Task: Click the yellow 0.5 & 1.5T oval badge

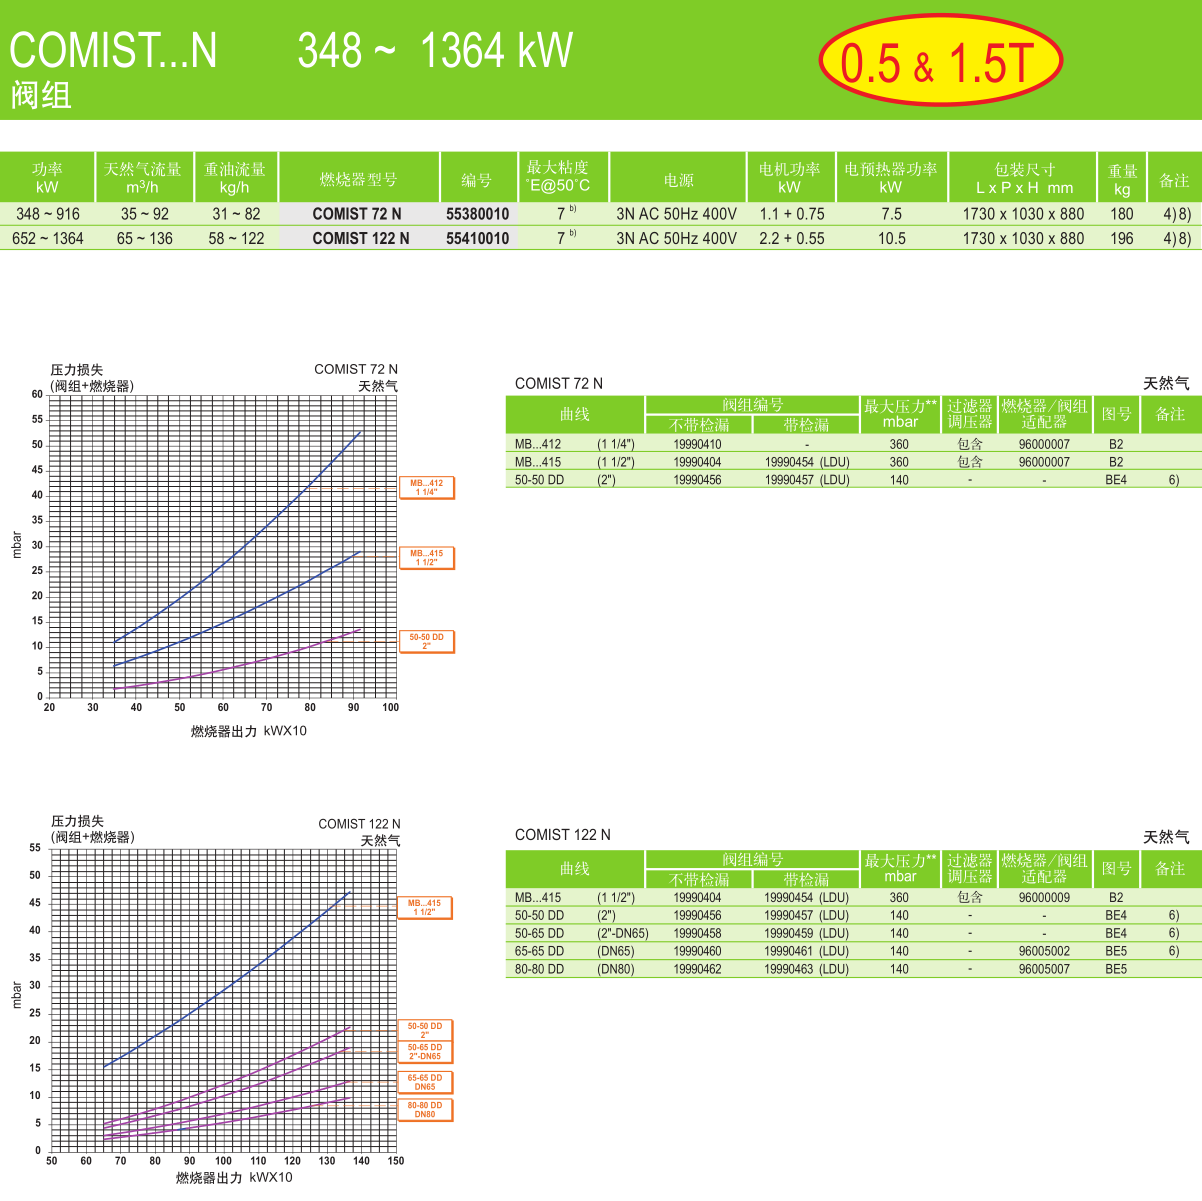Action: pyautogui.click(x=939, y=62)
